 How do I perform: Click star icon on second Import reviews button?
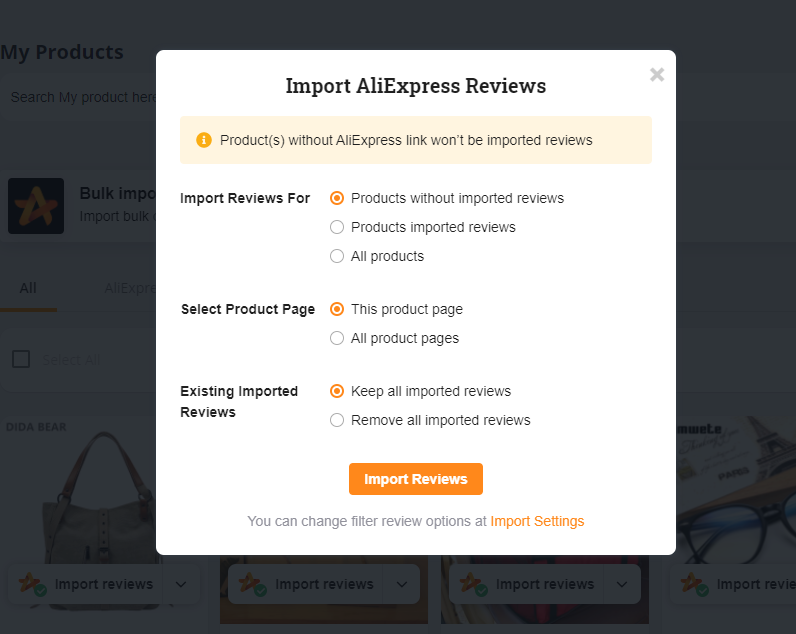click(x=252, y=584)
